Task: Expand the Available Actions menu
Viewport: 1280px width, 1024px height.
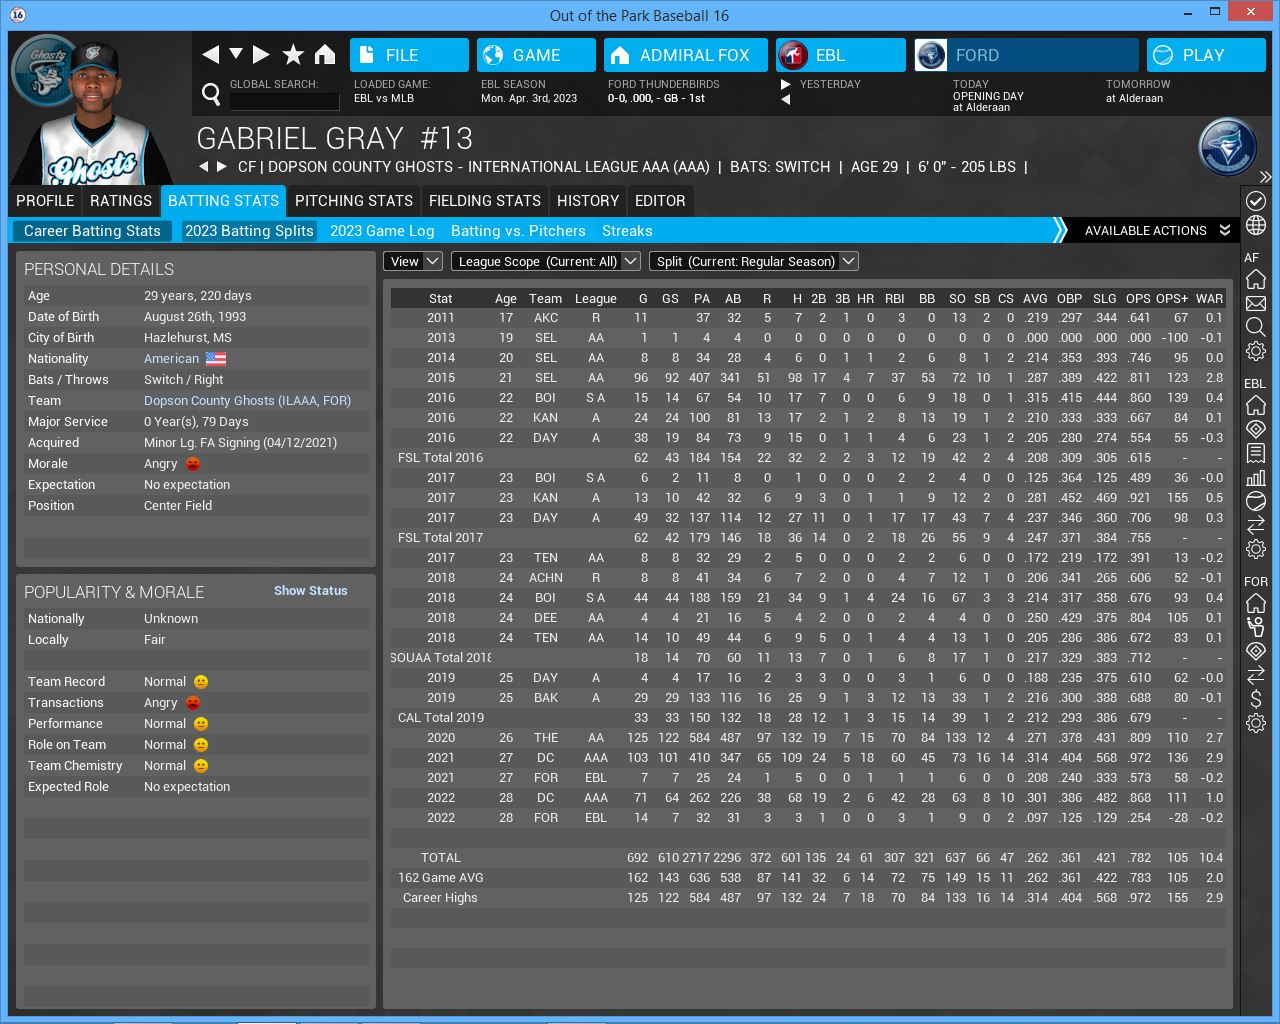Action: point(1156,231)
